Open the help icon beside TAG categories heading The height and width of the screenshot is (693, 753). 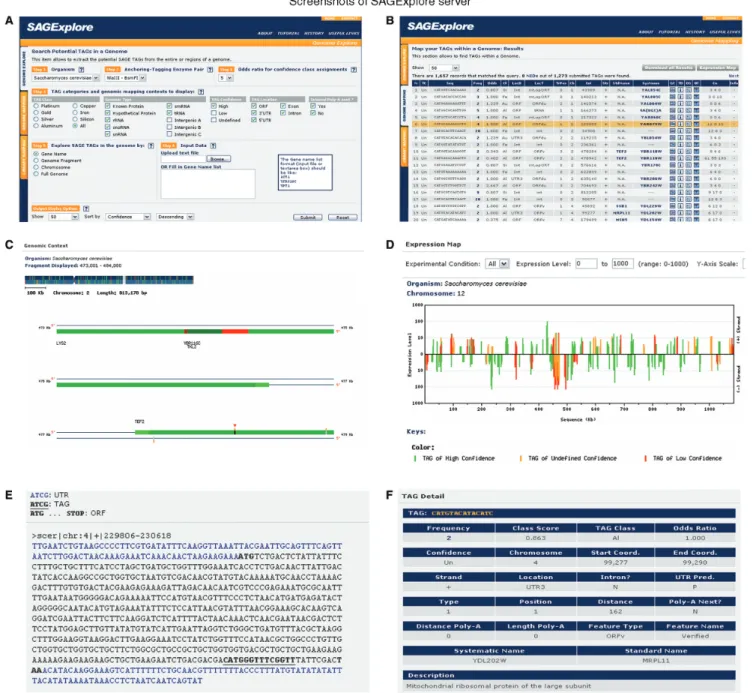(x=201, y=91)
